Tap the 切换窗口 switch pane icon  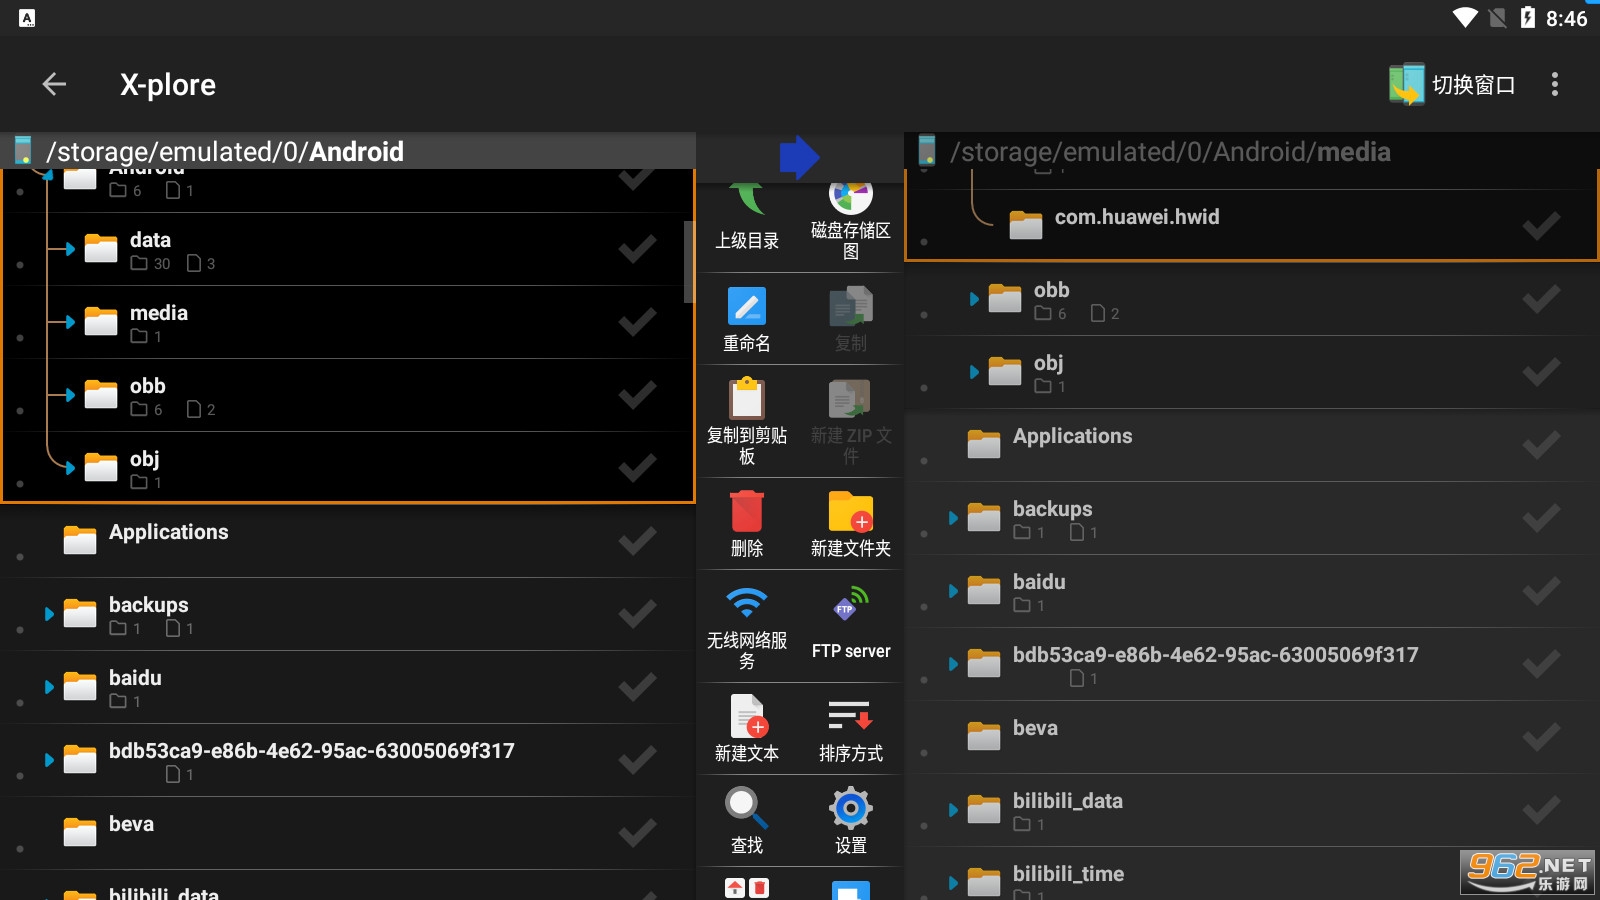point(1406,85)
